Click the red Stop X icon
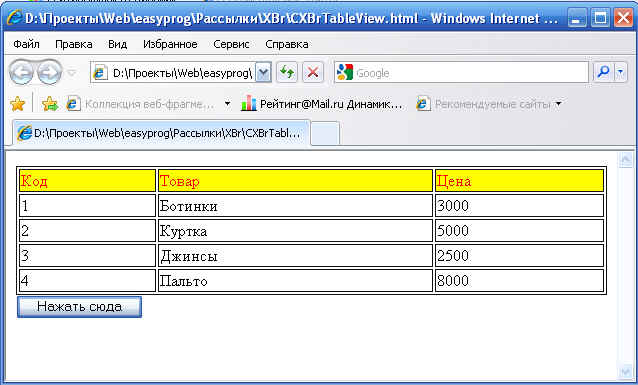Image resolution: width=638 pixels, height=385 pixels. pyautogui.click(x=312, y=73)
